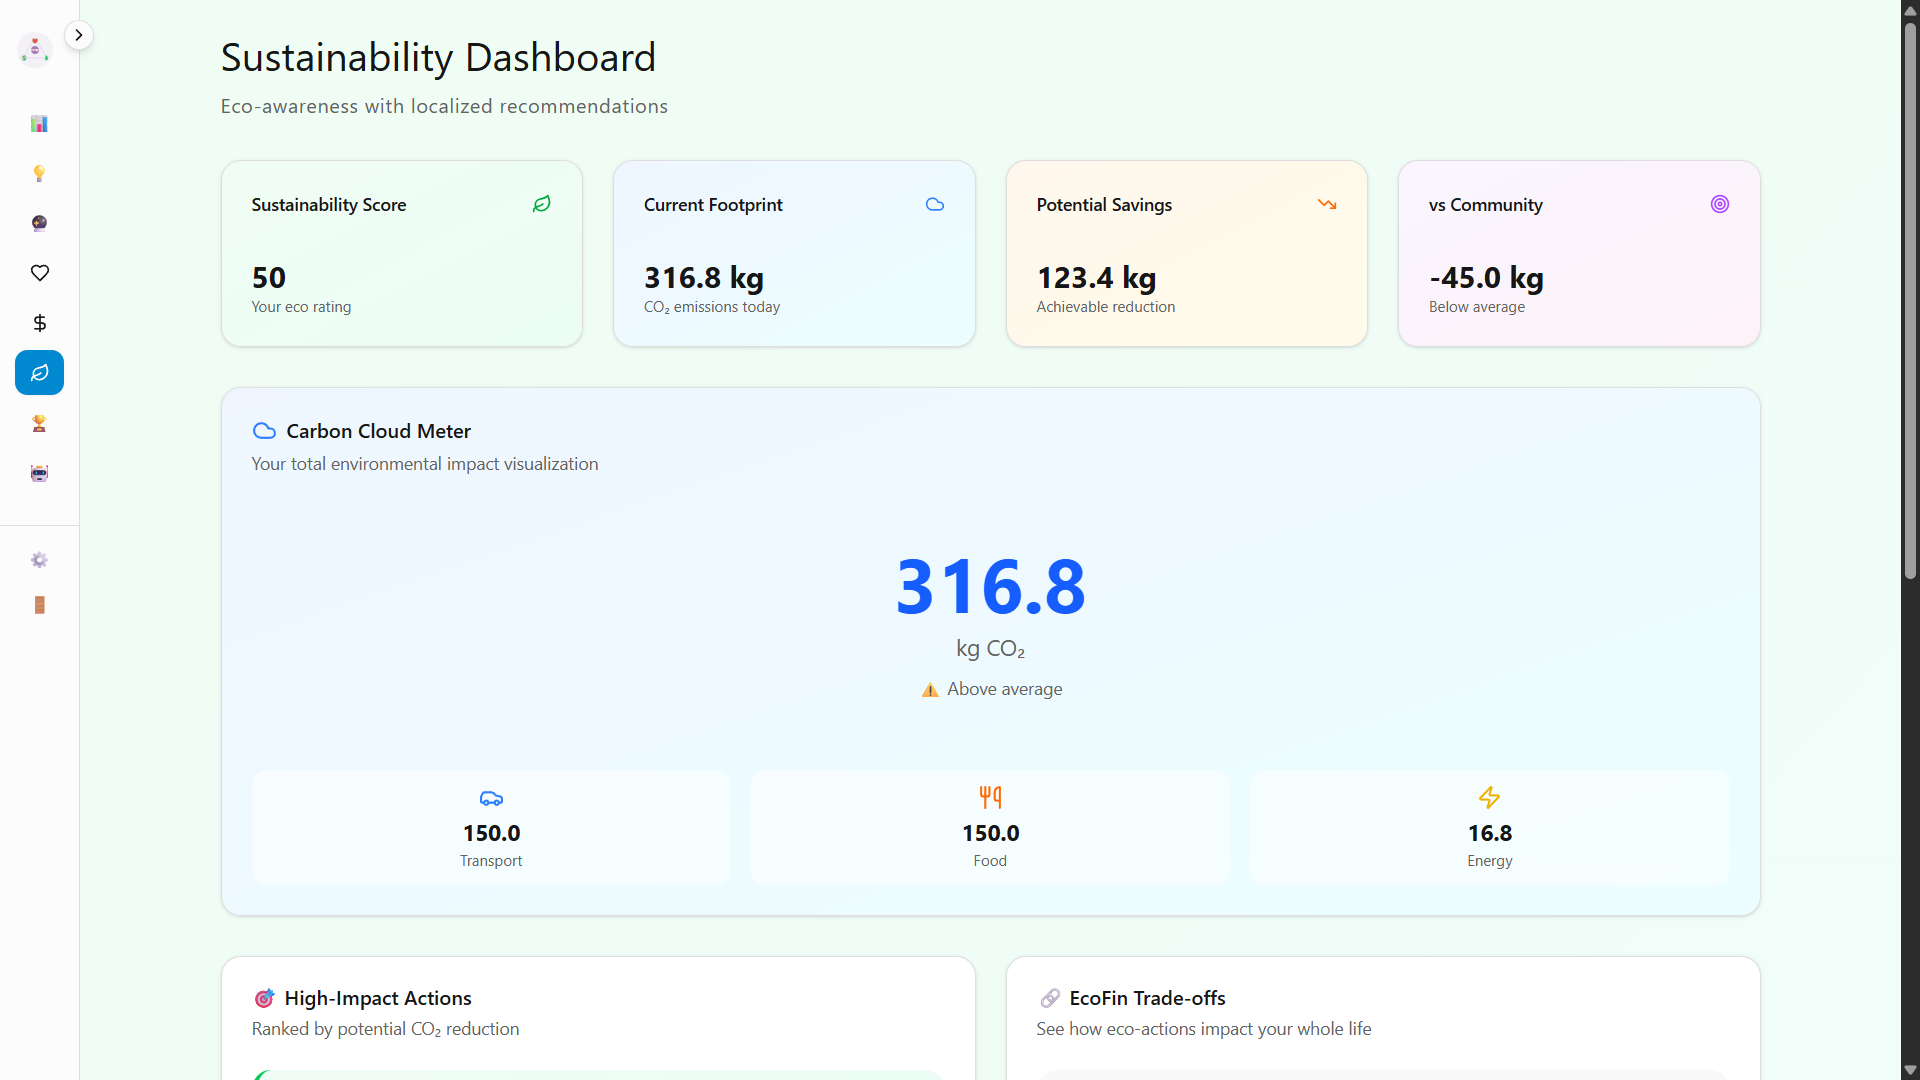This screenshot has height=1080, width=1920.
Task: Click the Current Footprint card
Action: coord(793,254)
